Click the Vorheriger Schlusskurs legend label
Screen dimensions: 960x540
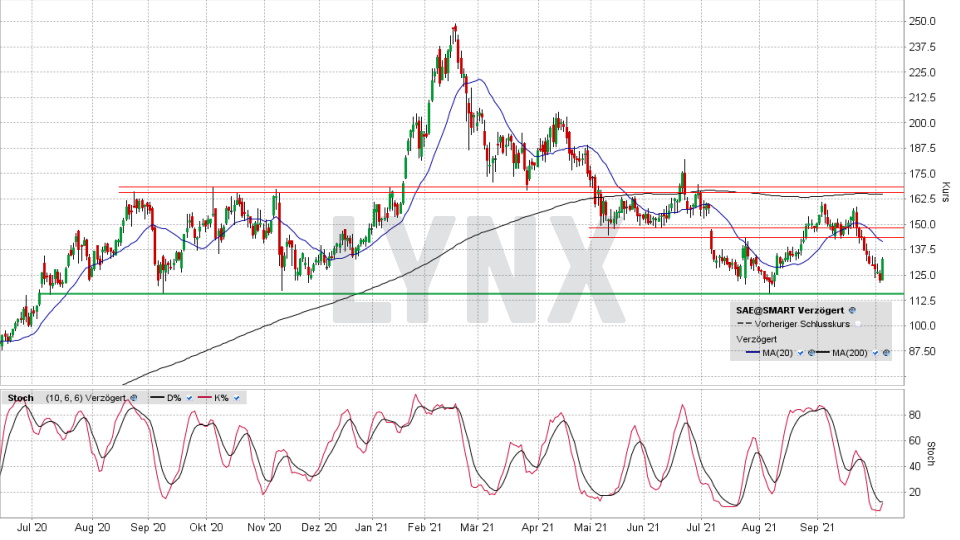[x=802, y=324]
